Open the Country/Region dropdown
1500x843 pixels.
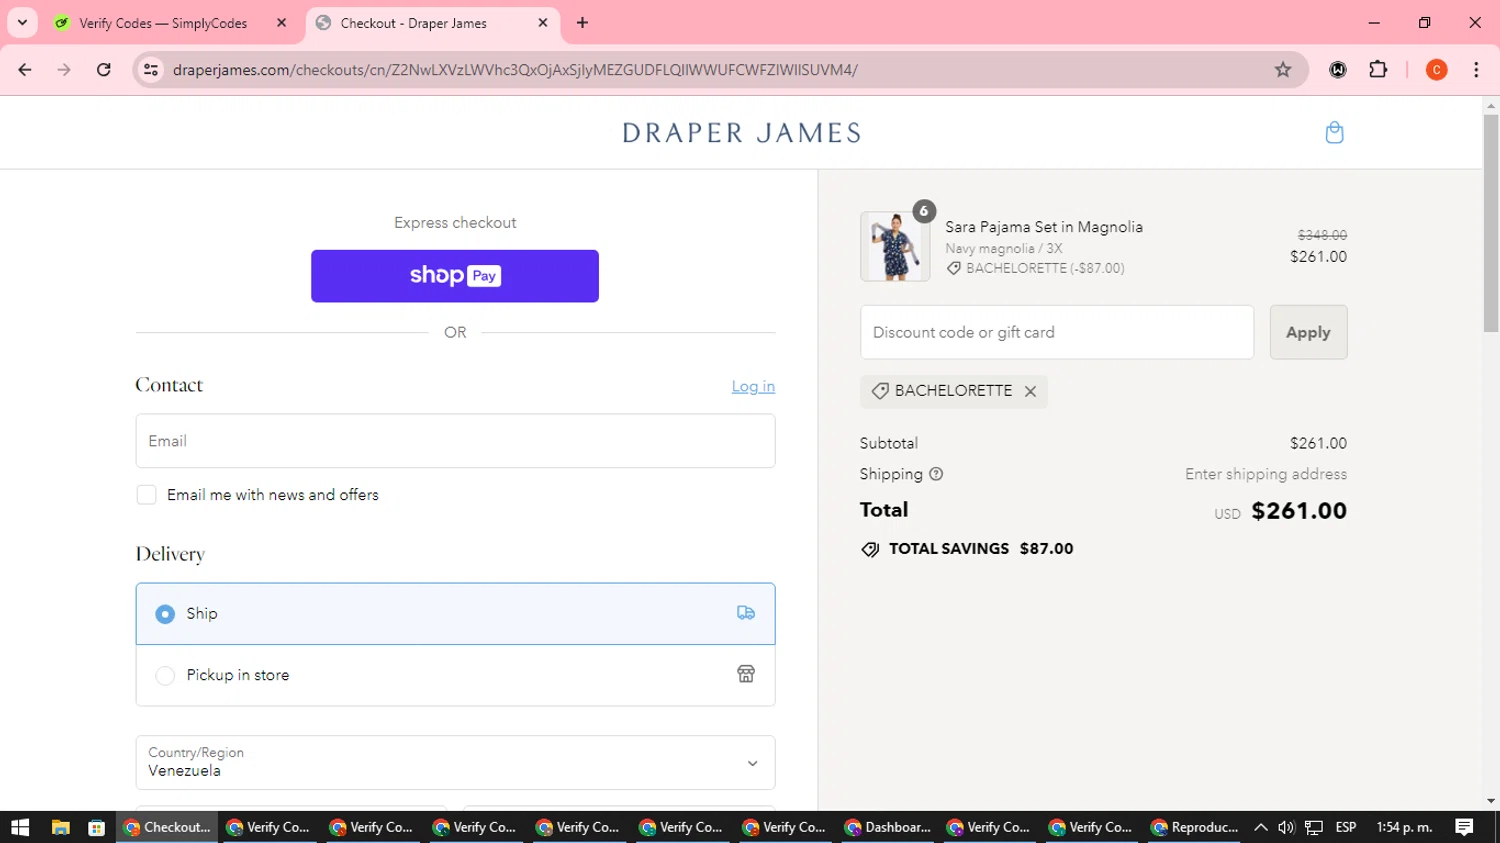click(x=455, y=762)
